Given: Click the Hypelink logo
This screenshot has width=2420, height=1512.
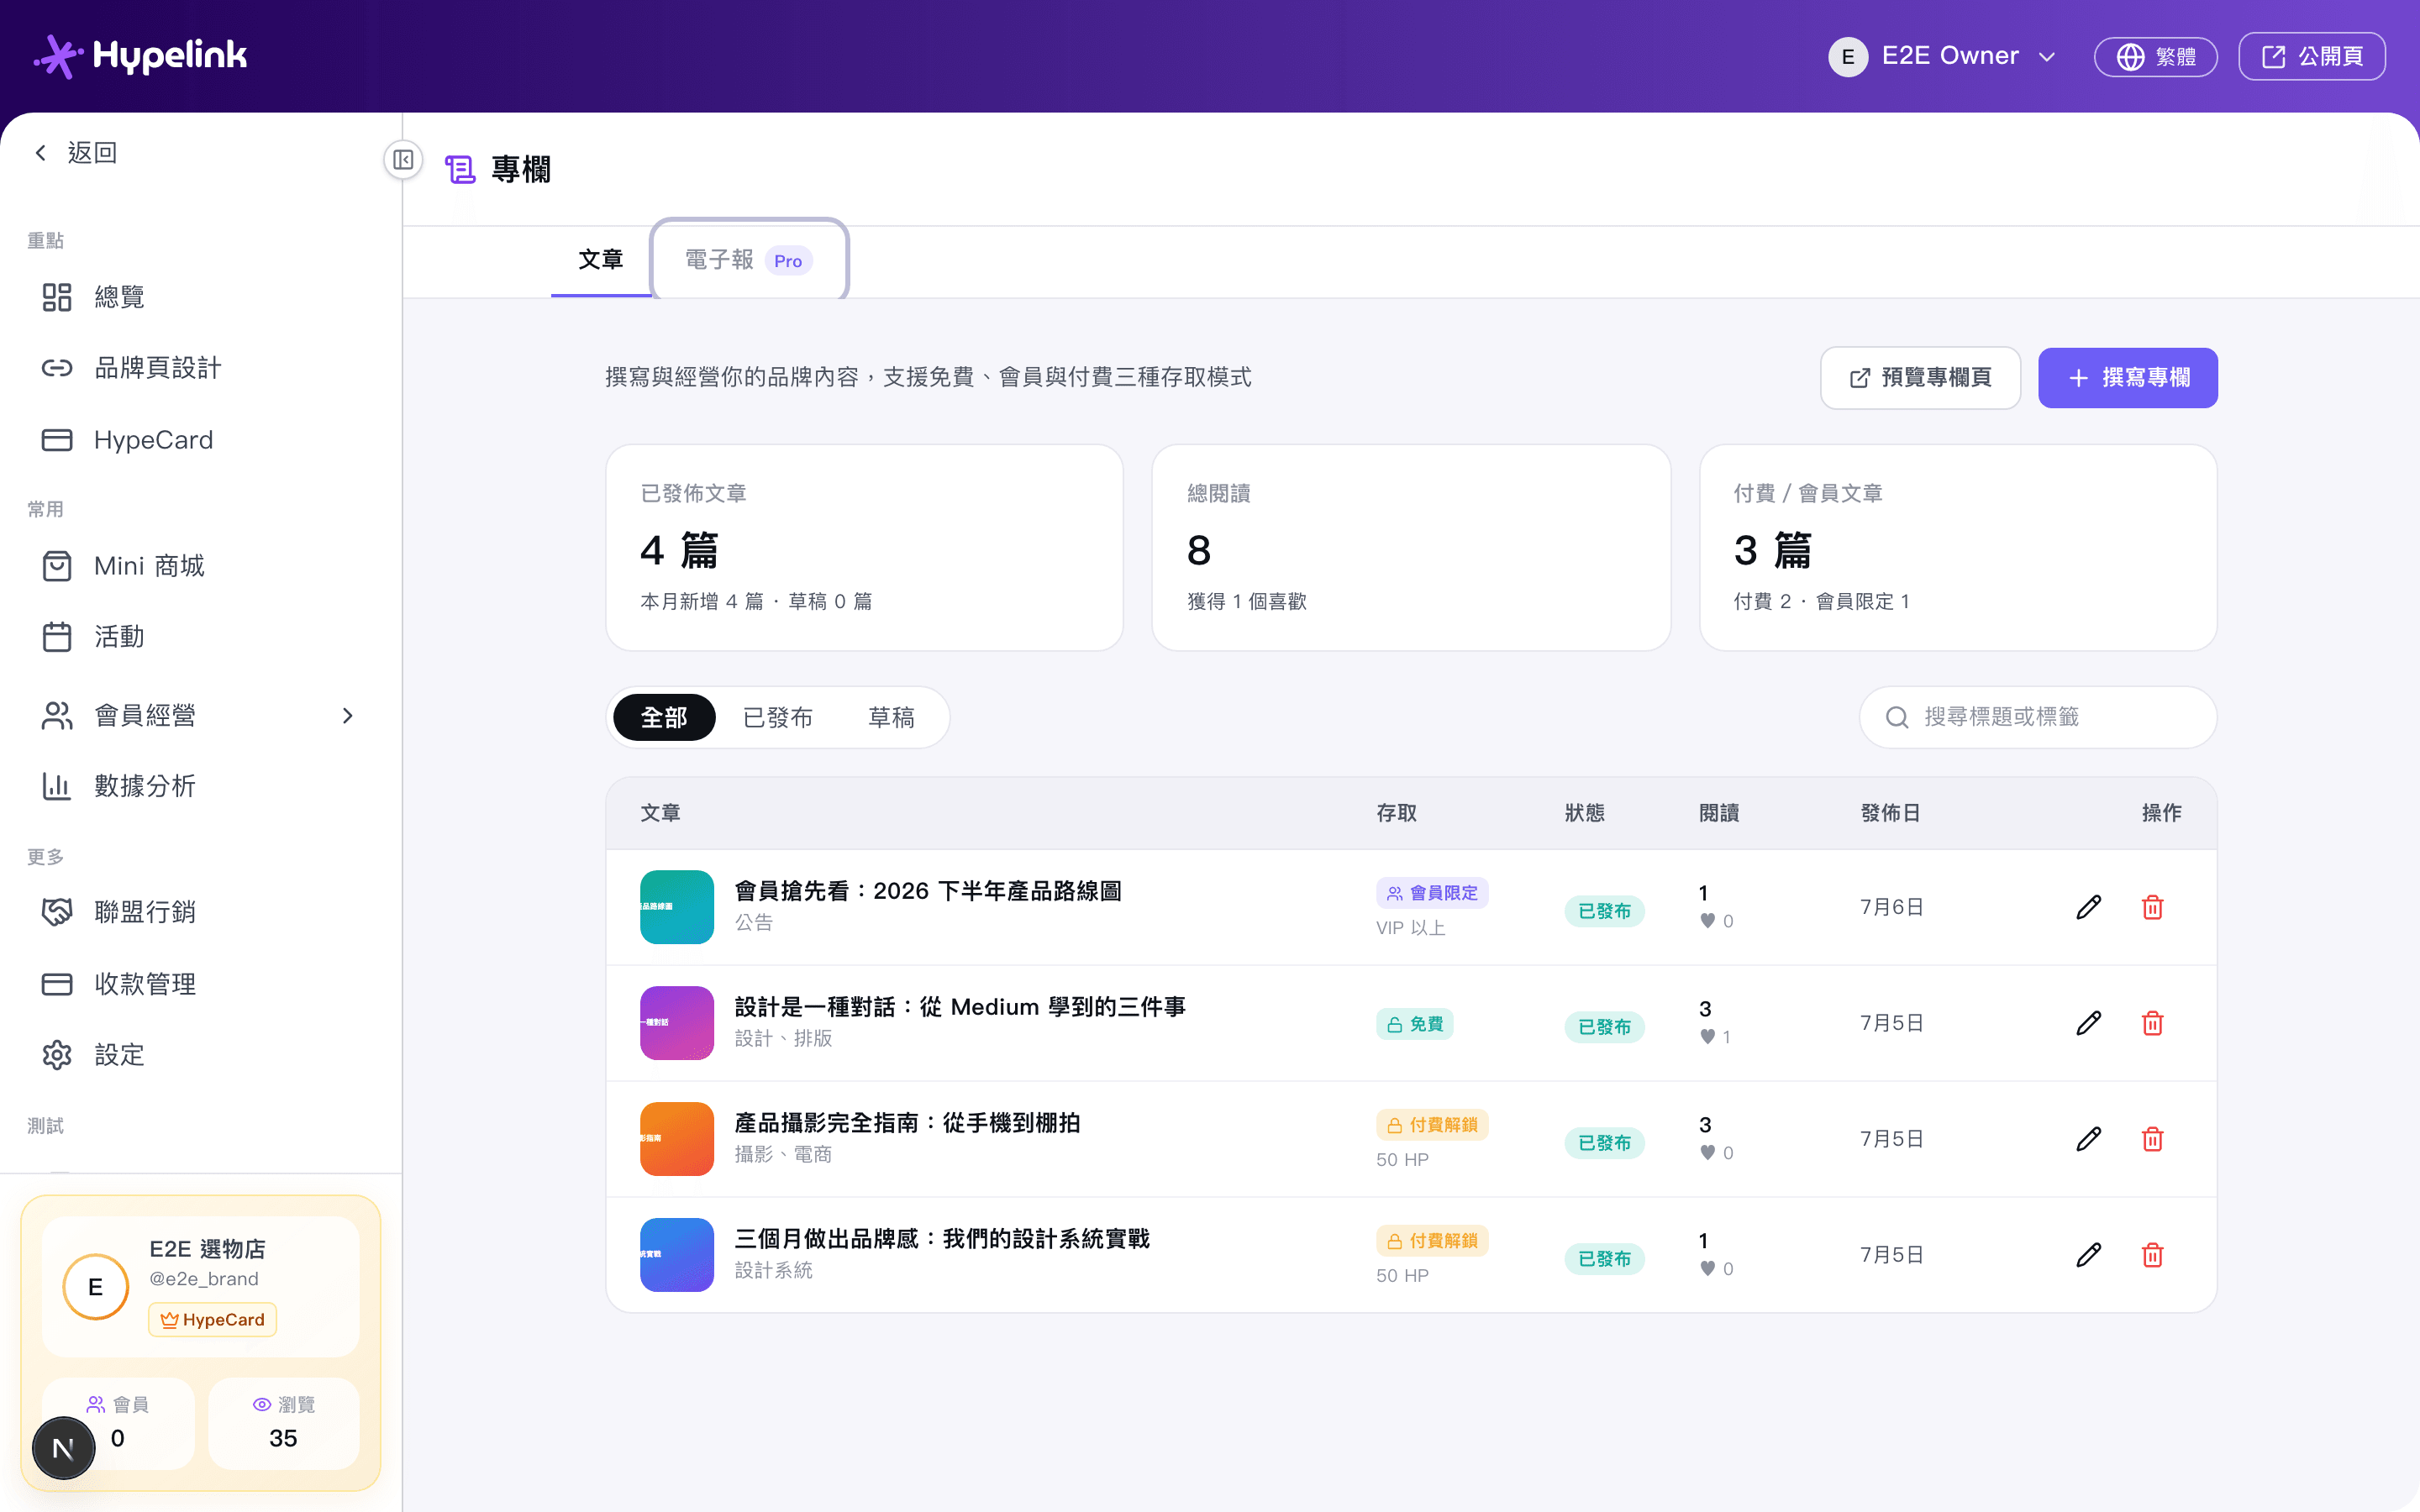Looking at the screenshot, I should pos(140,56).
